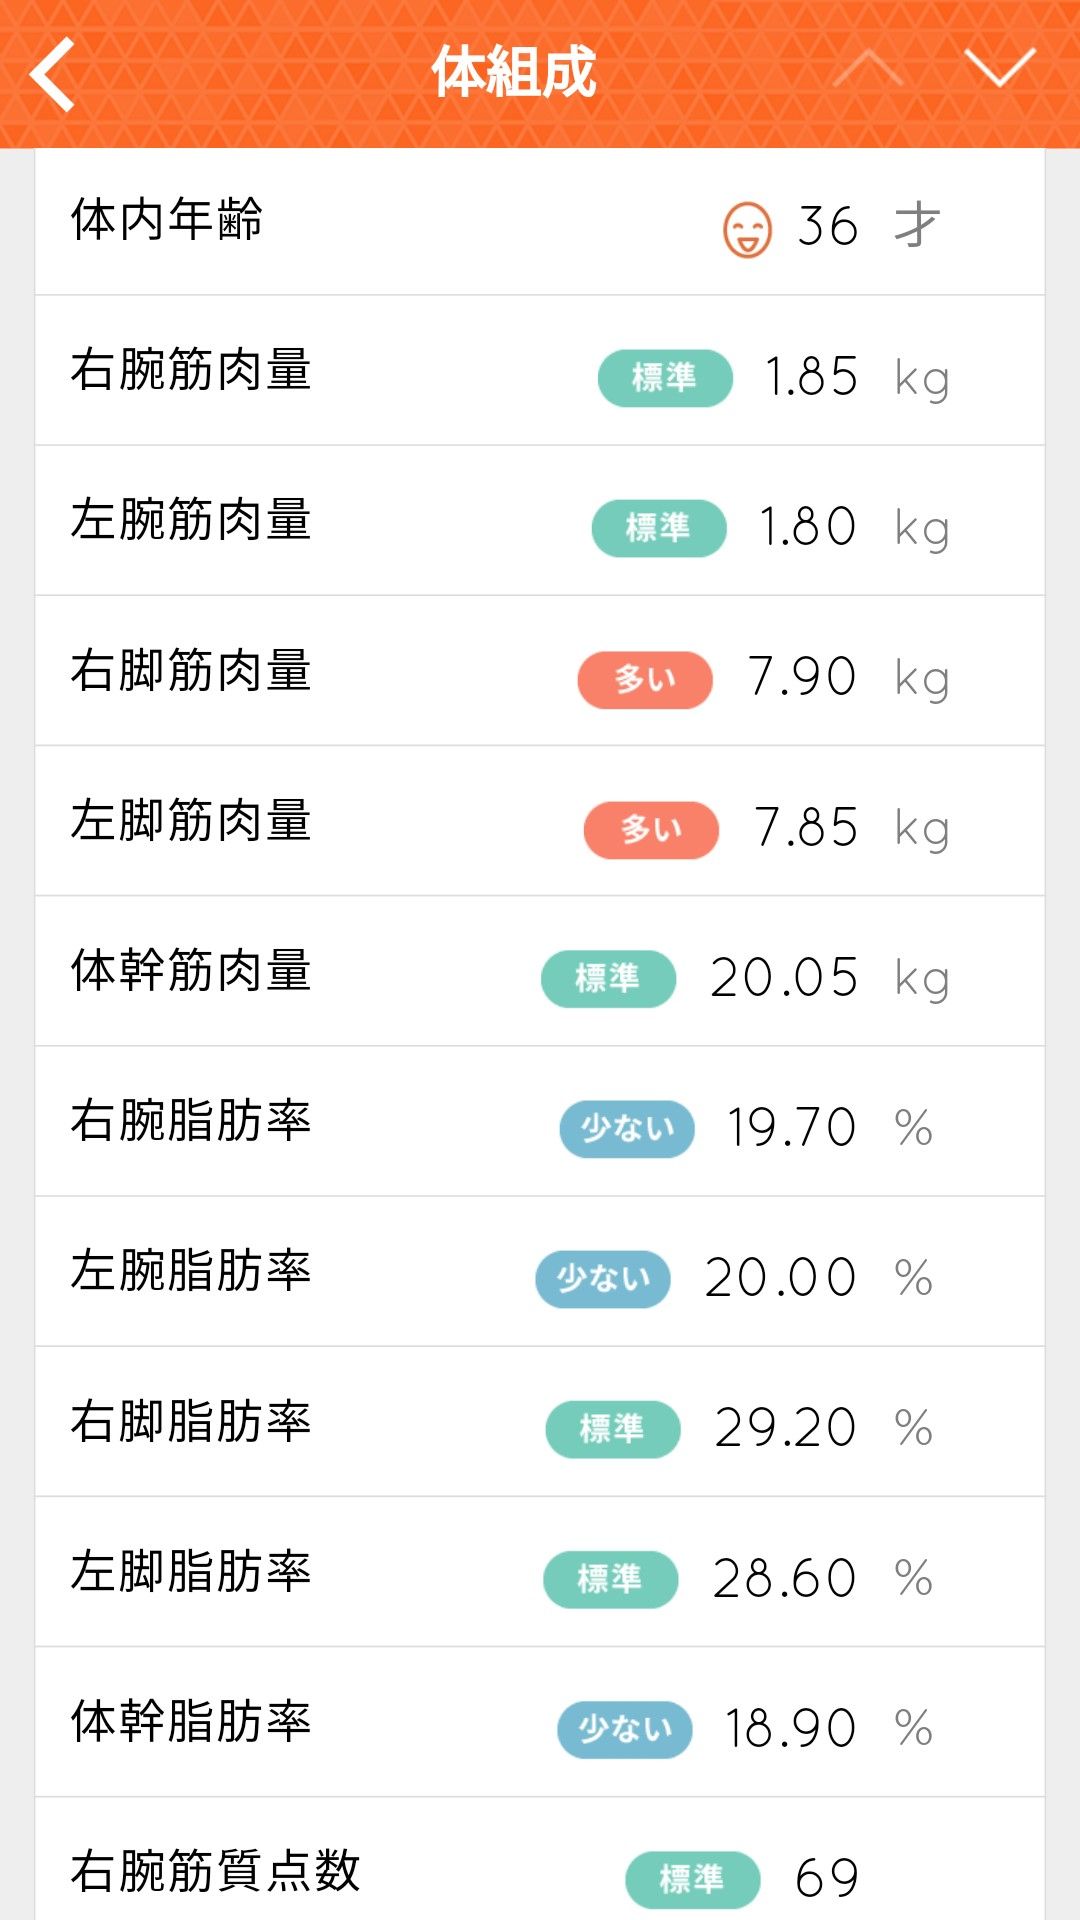Tap the 28.60 % left leg fat value
This screenshot has width=1080, height=1920.
[784, 1579]
